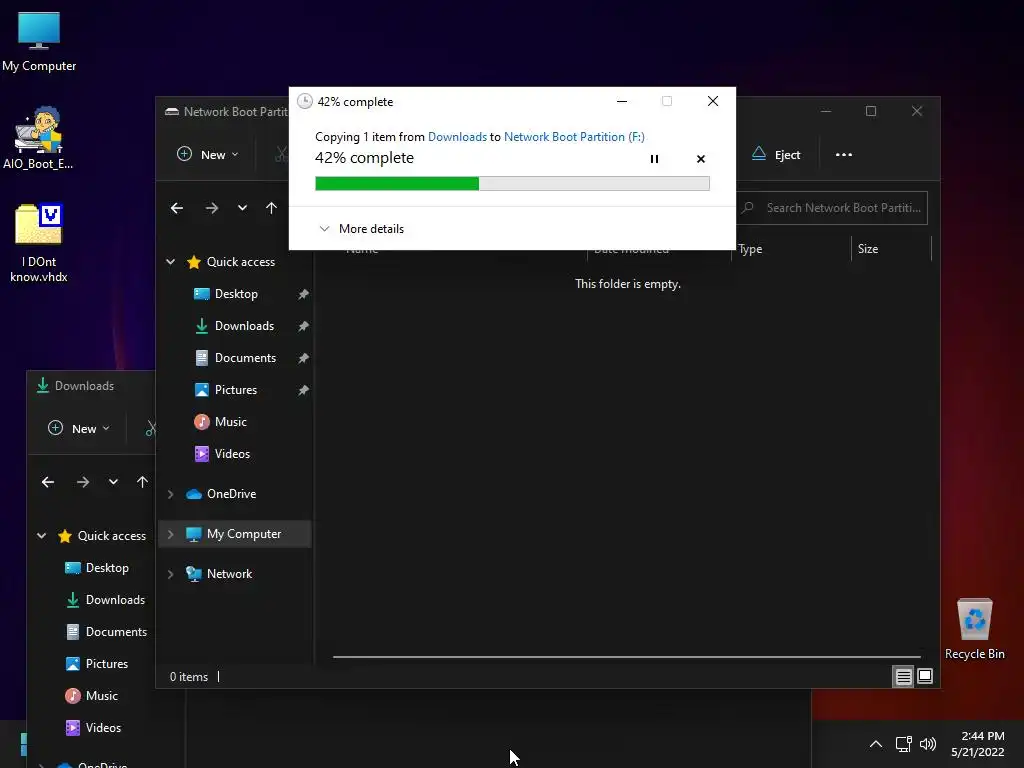Open See more ellipsis menu
1024x768 pixels.
844,155
